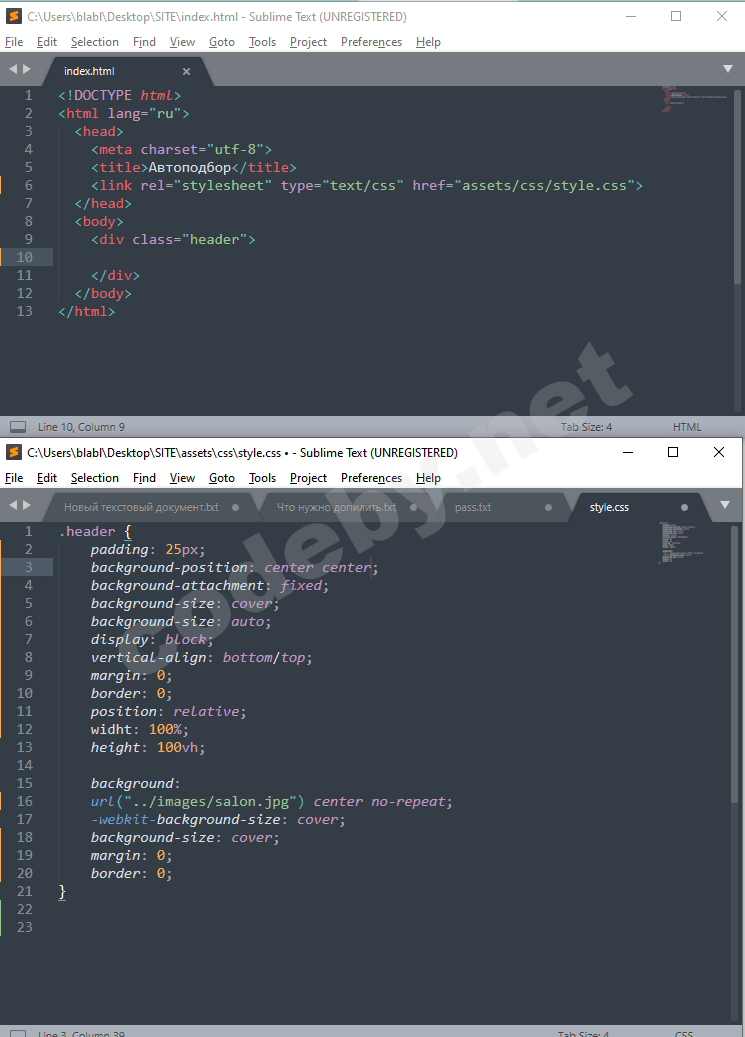The height and width of the screenshot is (1037, 745).
Task: Click minimap in index.html window
Action: click(x=695, y=99)
